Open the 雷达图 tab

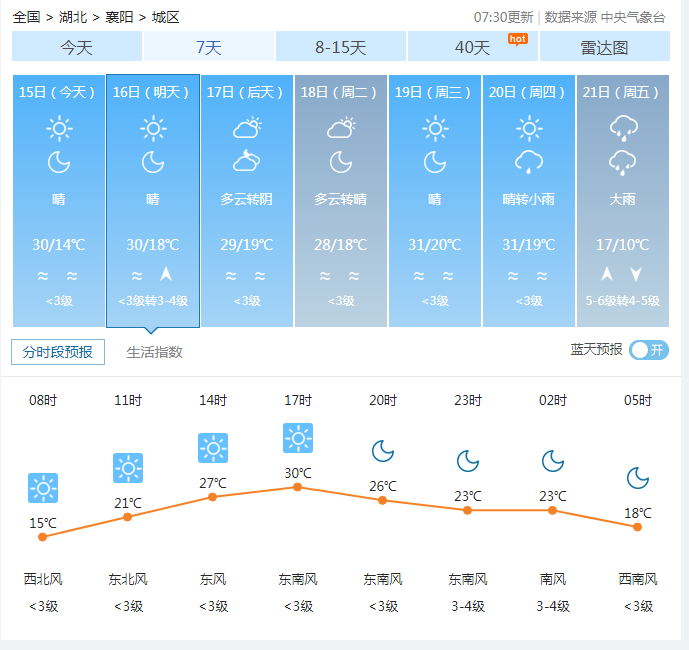[x=604, y=47]
